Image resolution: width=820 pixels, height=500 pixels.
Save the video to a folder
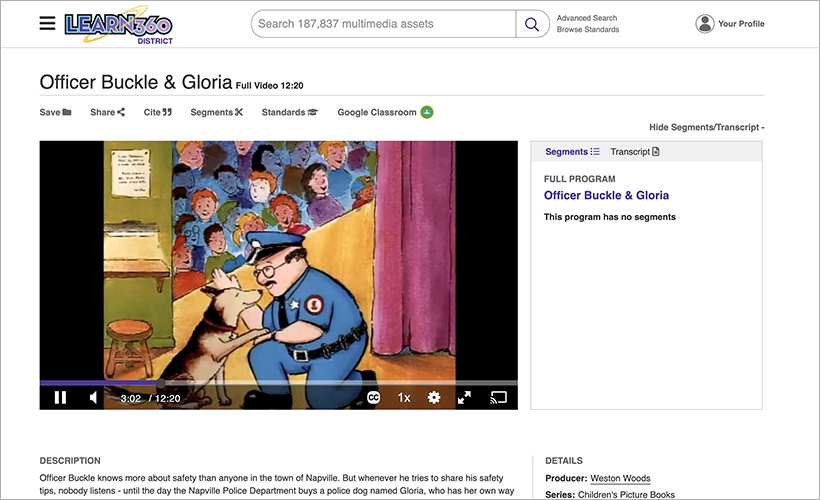pyautogui.click(x=55, y=112)
